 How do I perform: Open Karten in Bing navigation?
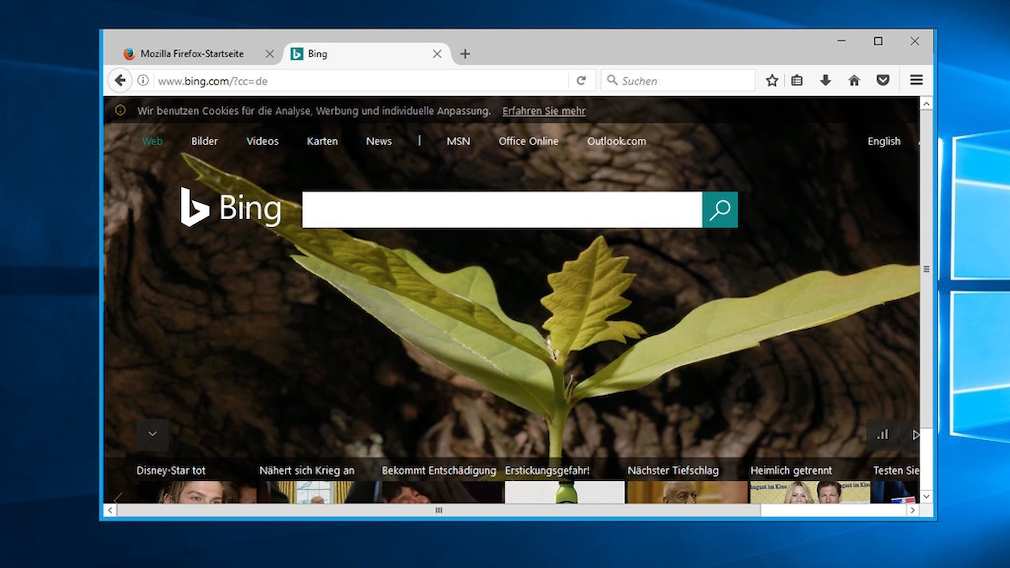322,141
